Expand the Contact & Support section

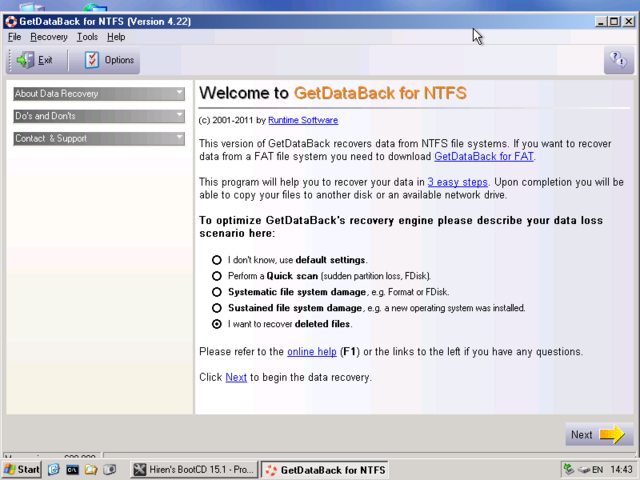pyautogui.click(x=99, y=138)
